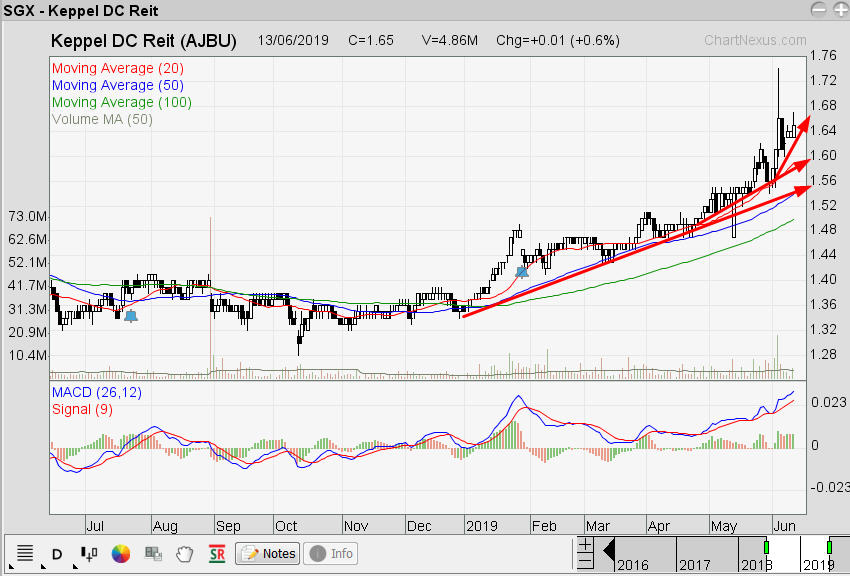Select 2016 on the timeline navigator
The image size is (850, 576).
pos(633,565)
